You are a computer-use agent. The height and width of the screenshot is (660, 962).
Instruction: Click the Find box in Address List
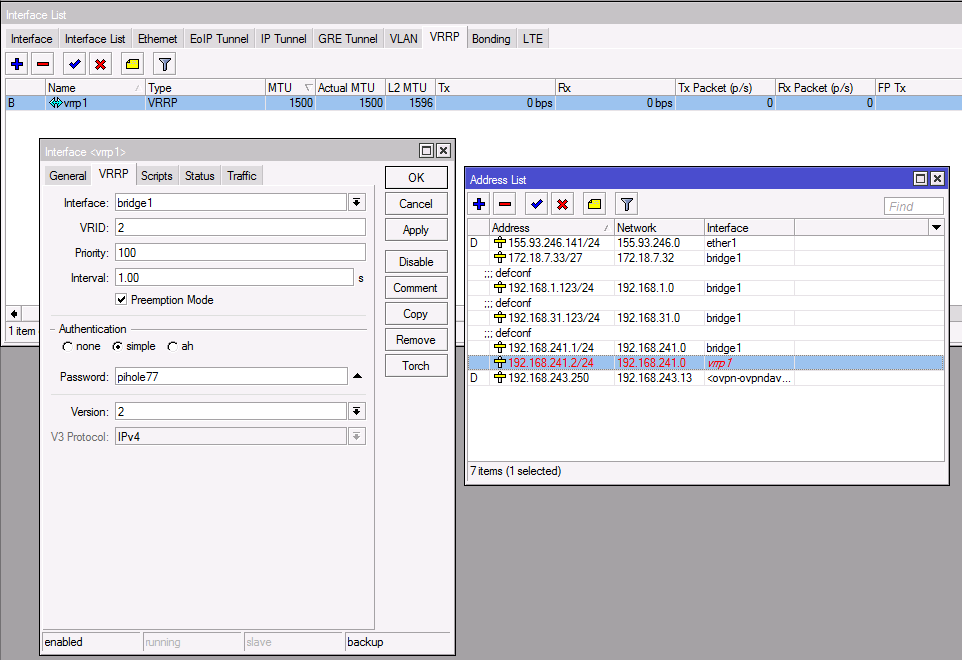pyautogui.click(x=914, y=206)
